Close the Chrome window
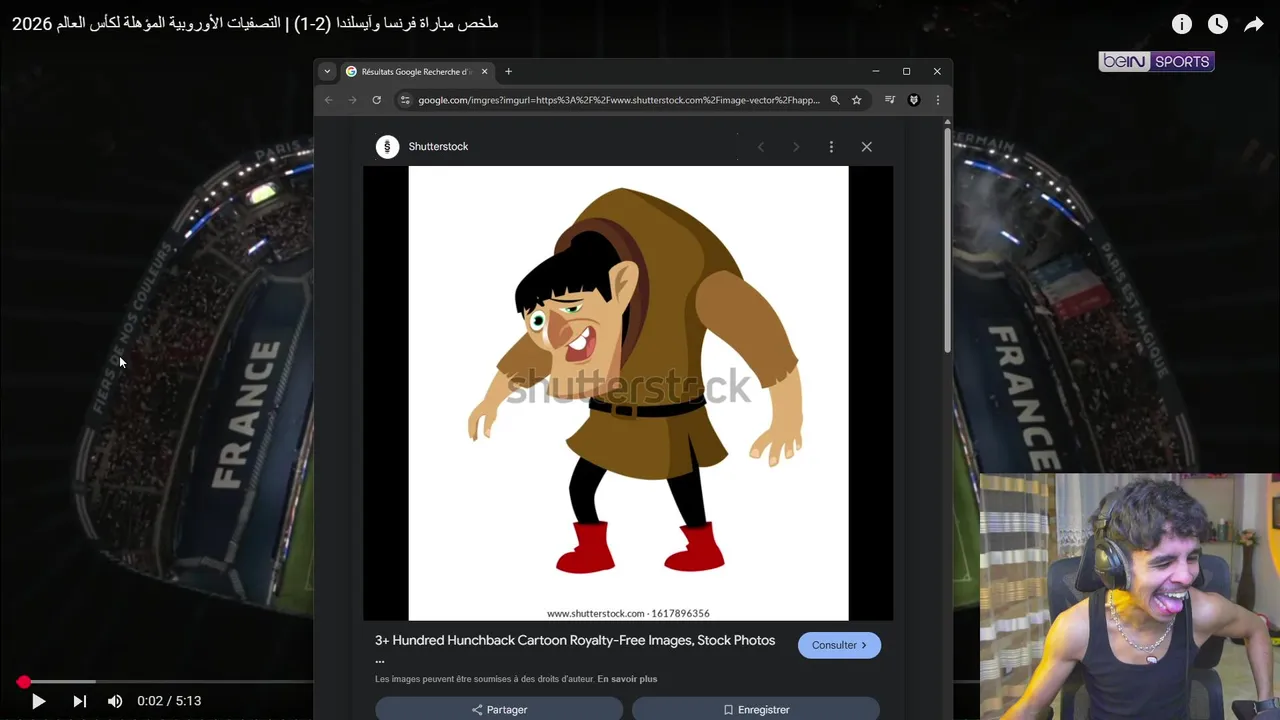The image size is (1280, 720). [x=937, y=71]
